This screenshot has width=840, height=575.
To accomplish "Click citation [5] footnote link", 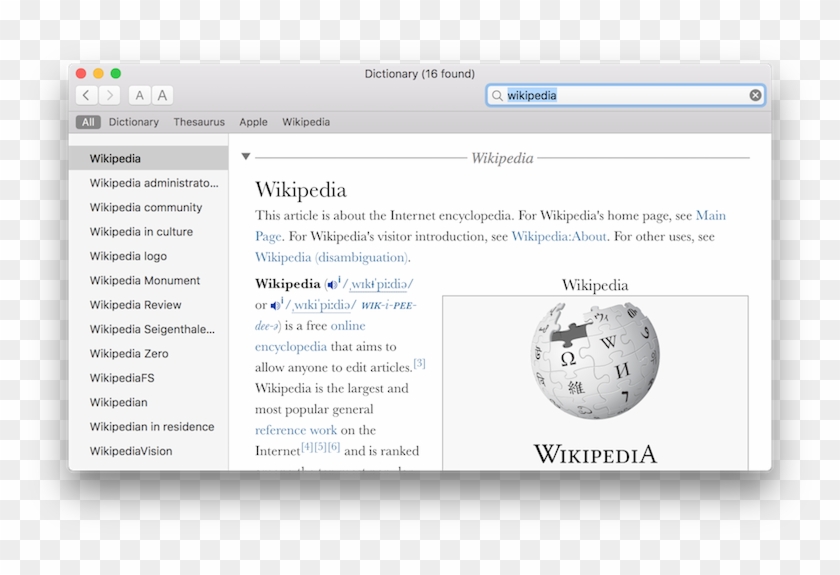I will (x=320, y=446).
